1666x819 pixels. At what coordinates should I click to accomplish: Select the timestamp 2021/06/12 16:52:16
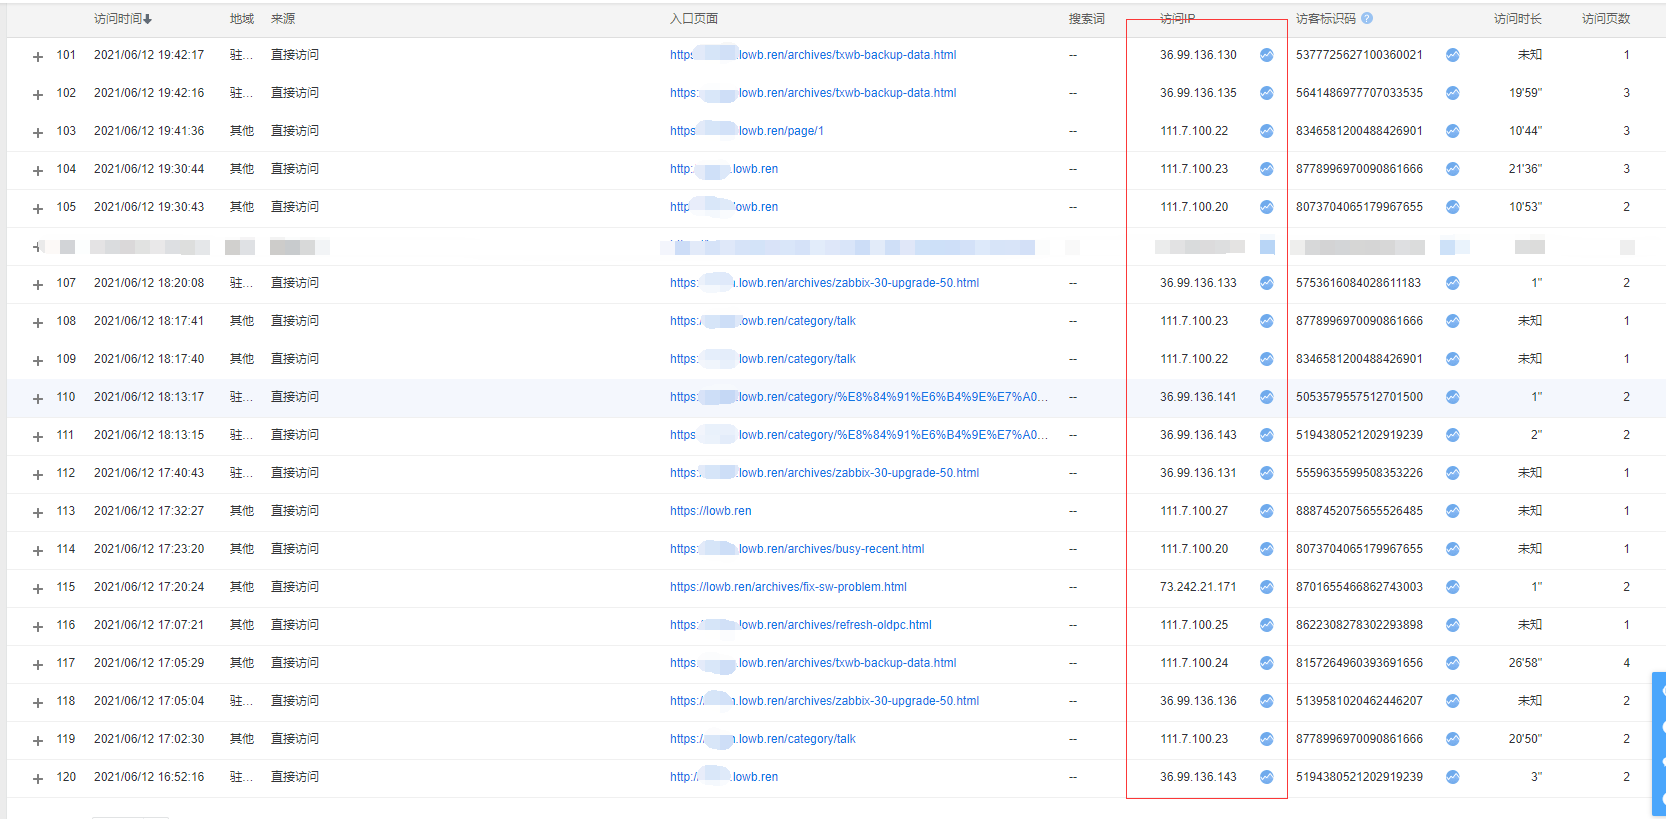149,777
